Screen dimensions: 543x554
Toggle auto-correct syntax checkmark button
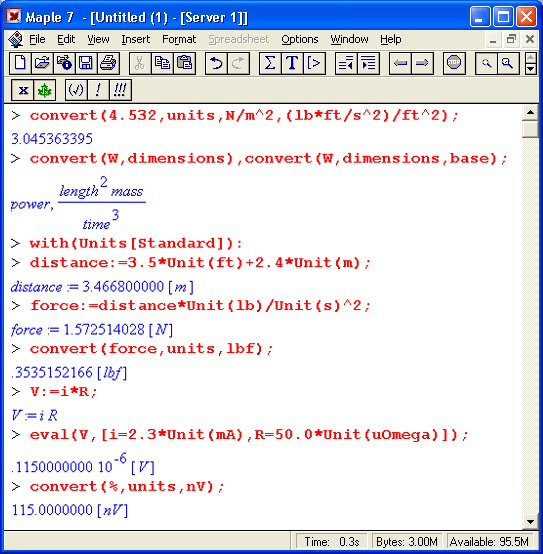click(x=76, y=90)
